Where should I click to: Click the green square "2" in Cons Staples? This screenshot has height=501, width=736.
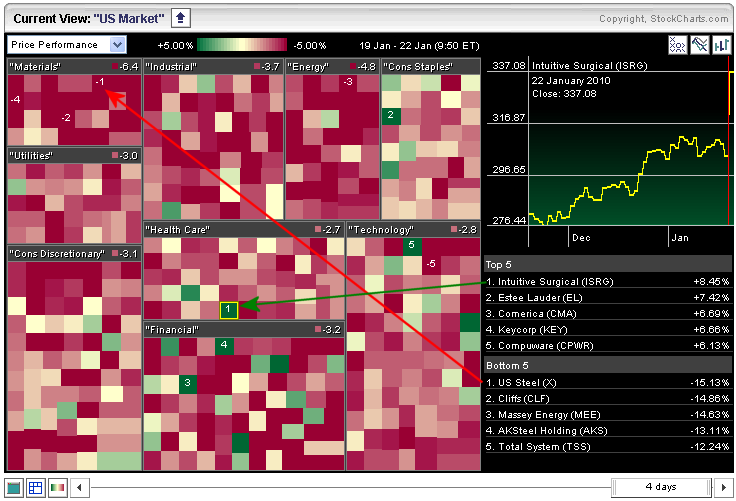[391, 116]
